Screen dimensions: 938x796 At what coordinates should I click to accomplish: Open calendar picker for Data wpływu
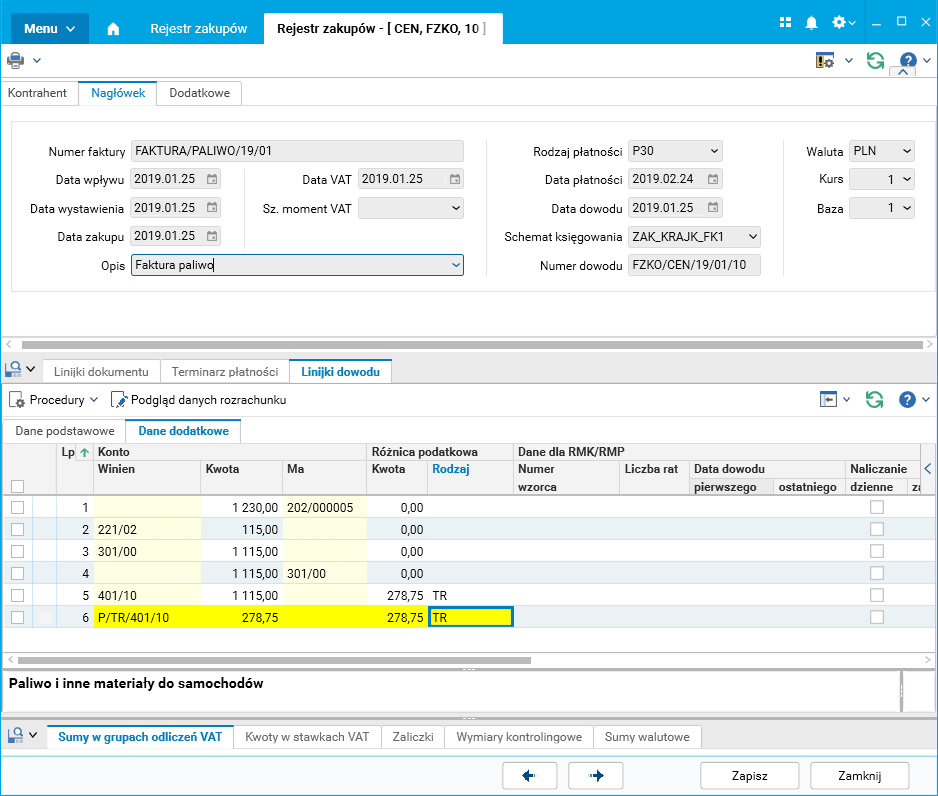[212, 180]
